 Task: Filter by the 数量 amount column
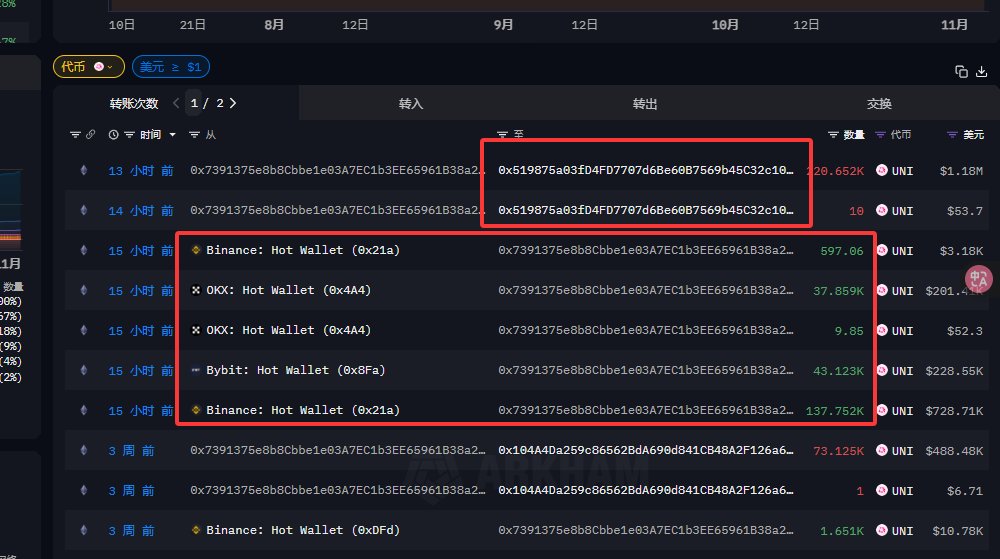pos(833,134)
